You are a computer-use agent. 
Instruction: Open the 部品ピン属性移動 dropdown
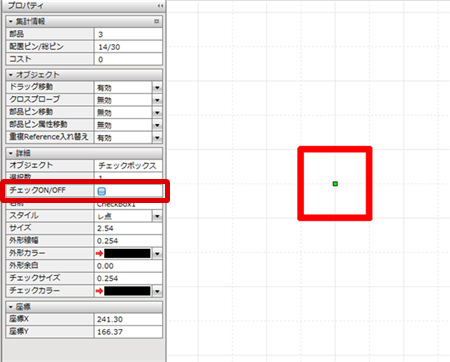click(x=157, y=125)
